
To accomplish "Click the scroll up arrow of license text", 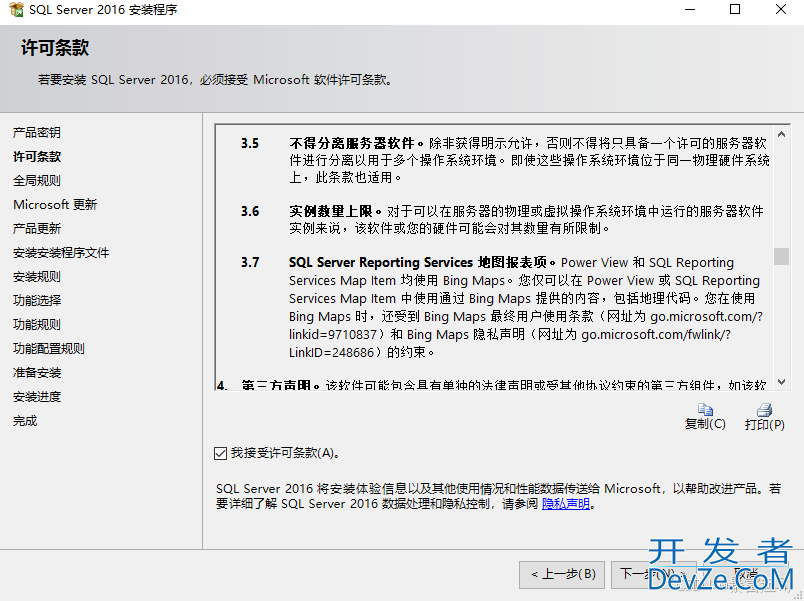I will coord(781,134).
